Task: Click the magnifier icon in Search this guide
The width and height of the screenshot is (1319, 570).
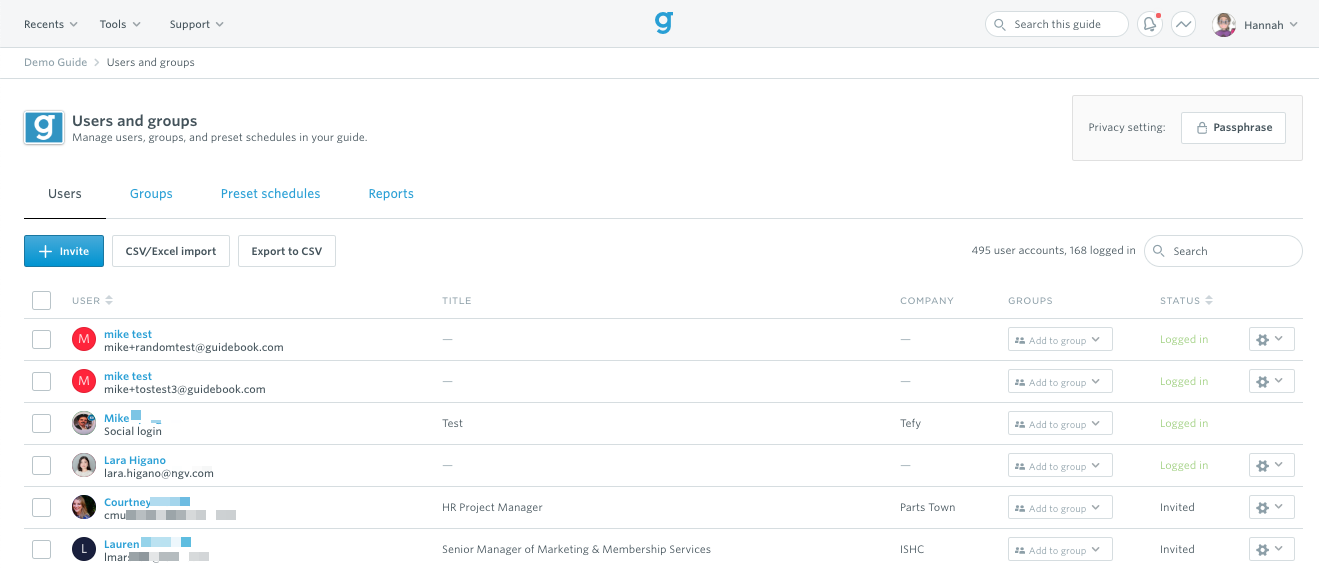Action: click(x=1001, y=24)
